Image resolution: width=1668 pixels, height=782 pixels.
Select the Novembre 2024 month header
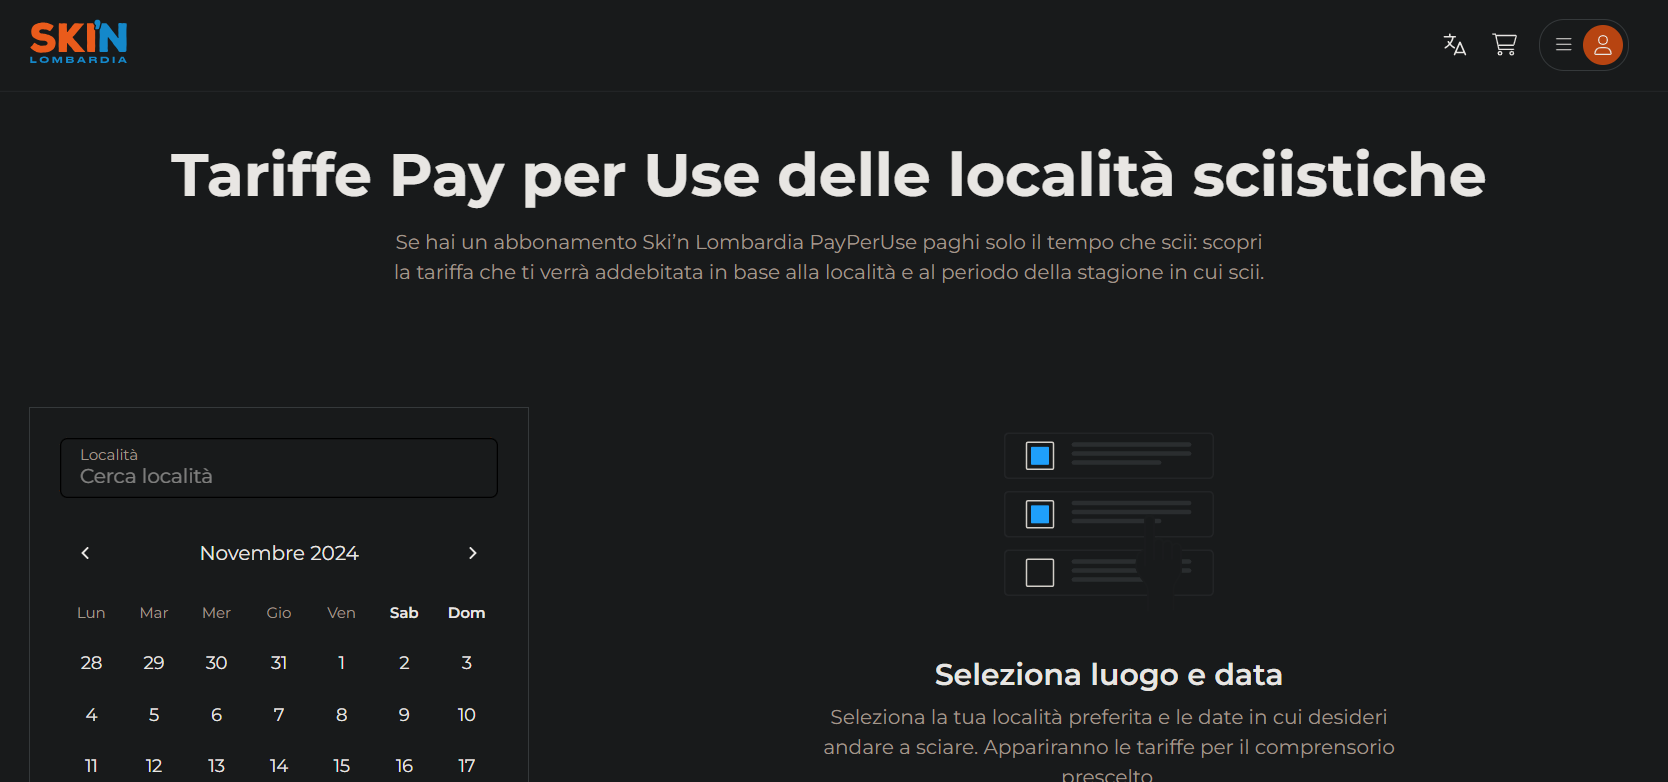279,553
